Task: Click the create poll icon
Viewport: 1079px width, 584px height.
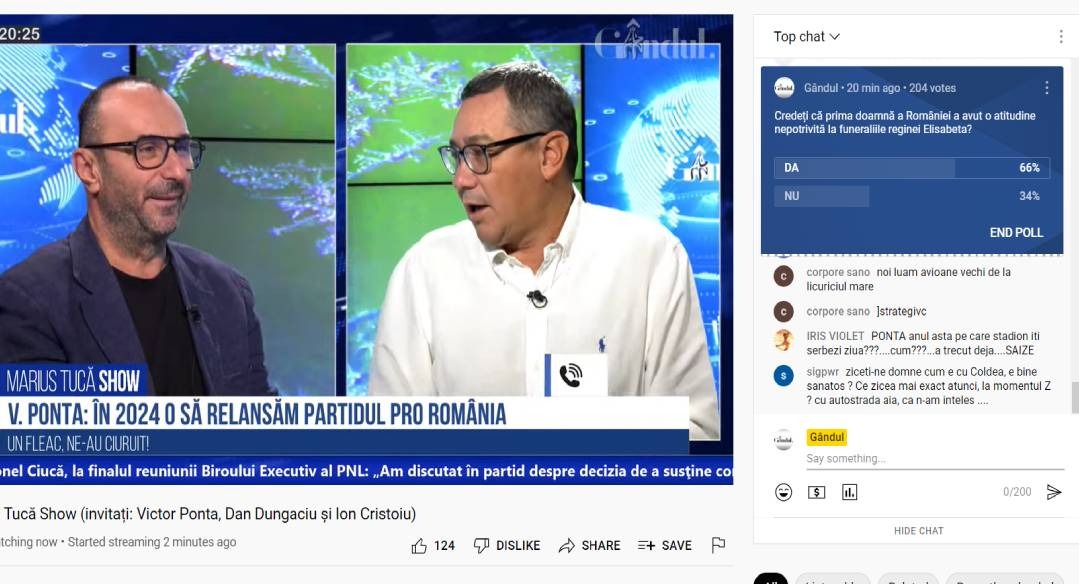Action: 849,492
